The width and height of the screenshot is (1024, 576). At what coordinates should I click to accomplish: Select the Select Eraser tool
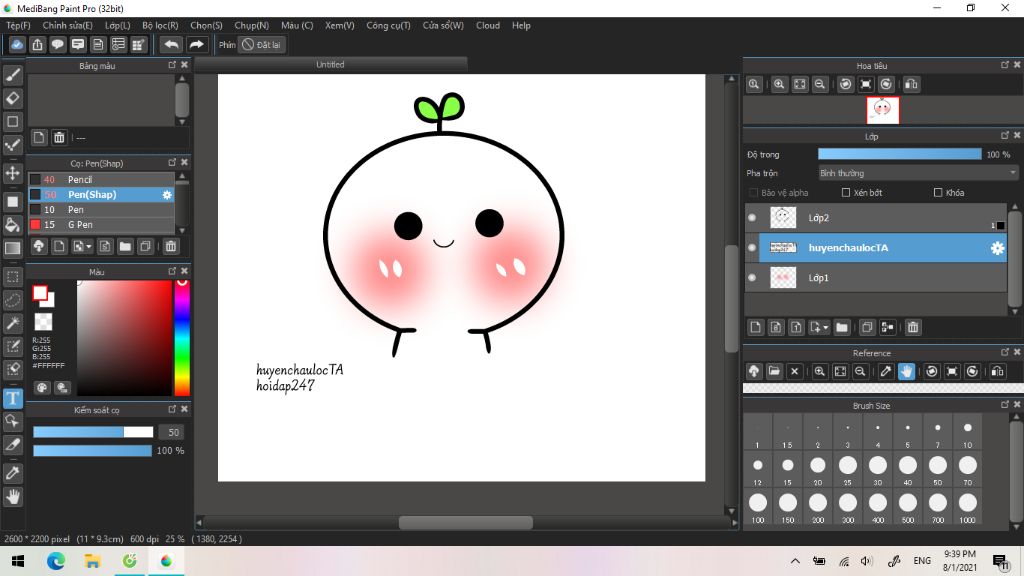click(12, 369)
